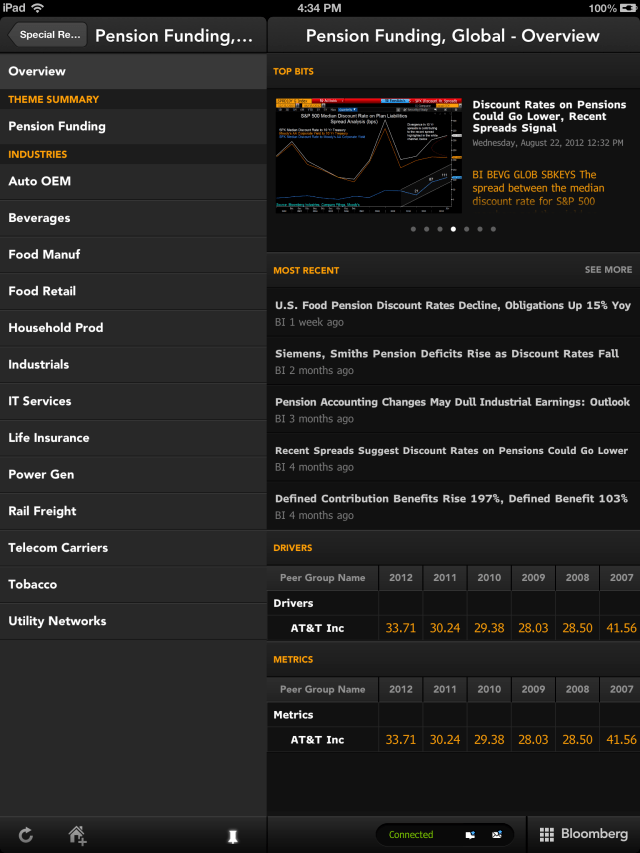The width and height of the screenshot is (640, 853).
Task: Tap the 2011 column header in Metrics table
Action: tap(445, 689)
